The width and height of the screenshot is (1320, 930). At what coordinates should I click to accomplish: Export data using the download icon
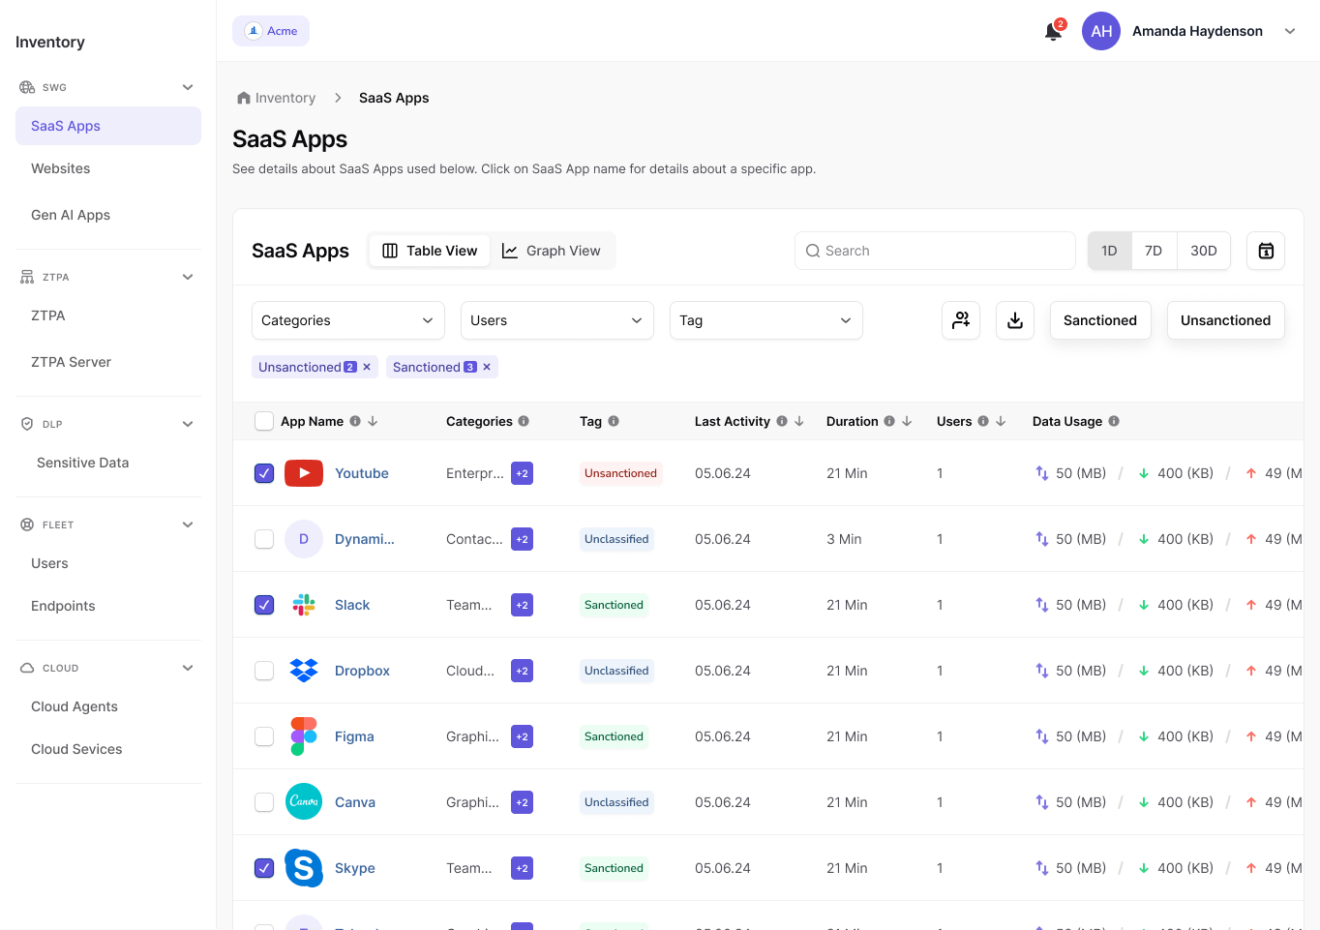pyautogui.click(x=1015, y=320)
